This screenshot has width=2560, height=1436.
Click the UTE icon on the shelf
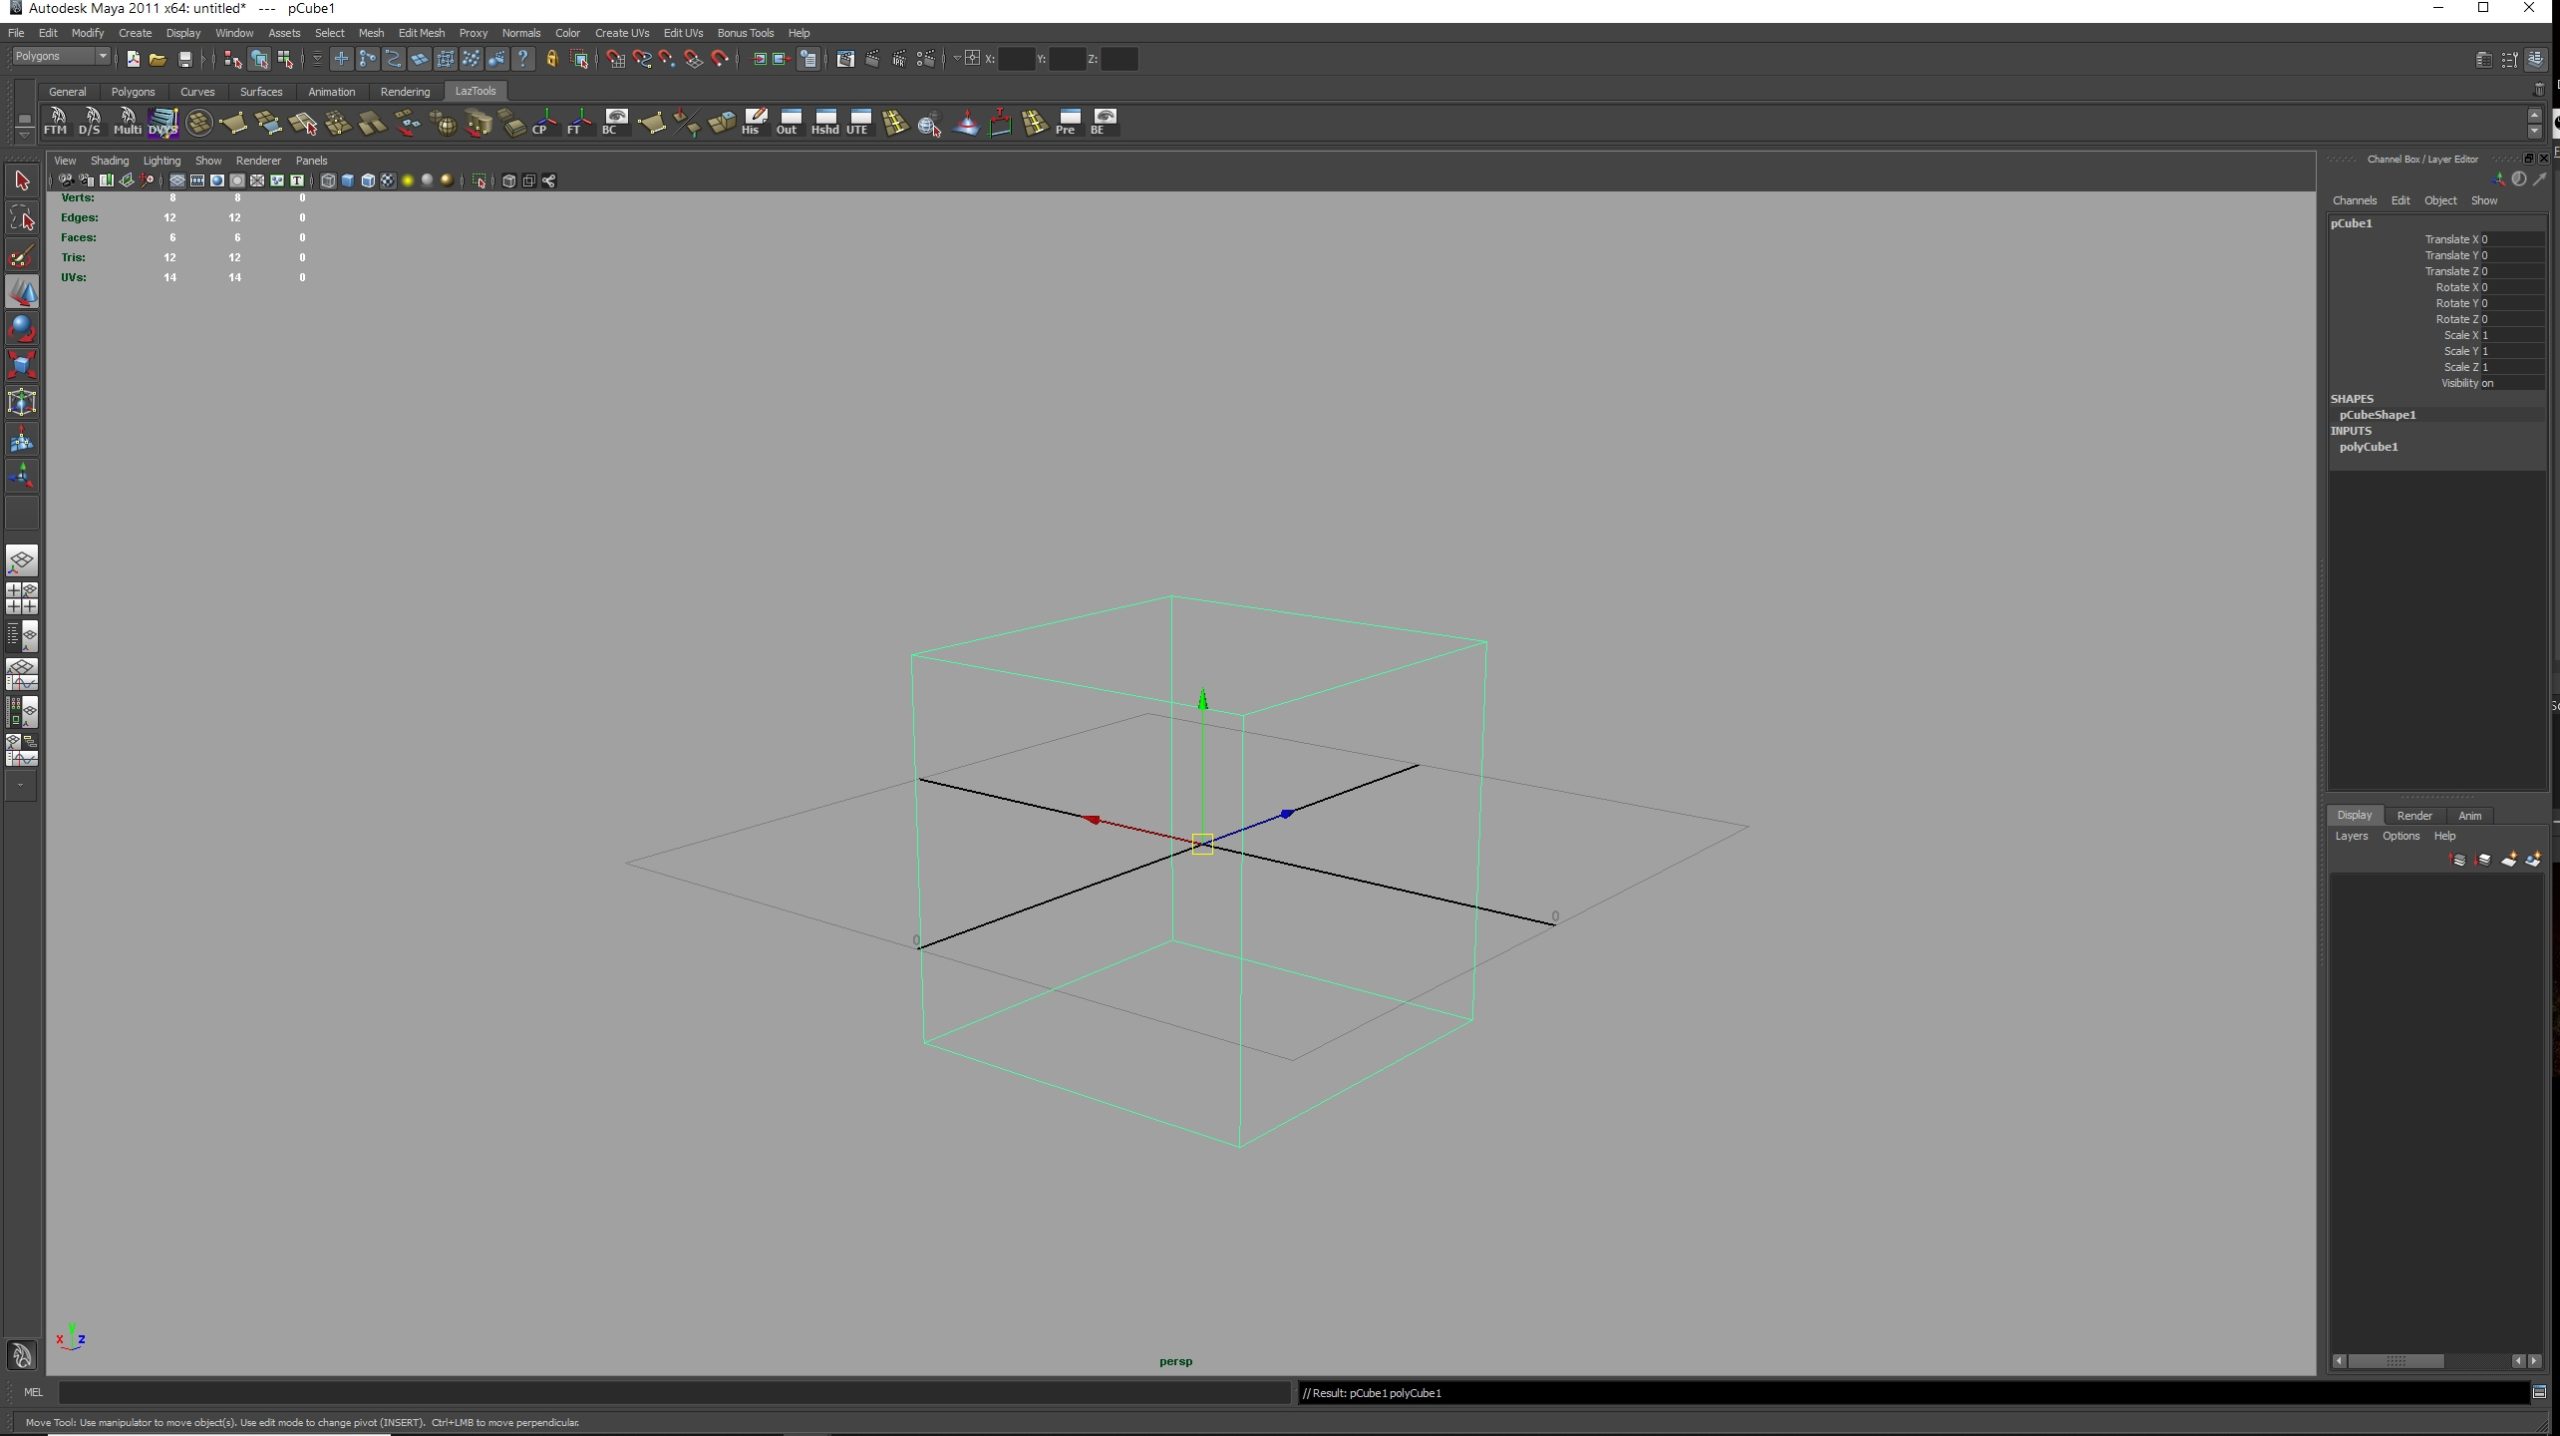click(x=858, y=121)
